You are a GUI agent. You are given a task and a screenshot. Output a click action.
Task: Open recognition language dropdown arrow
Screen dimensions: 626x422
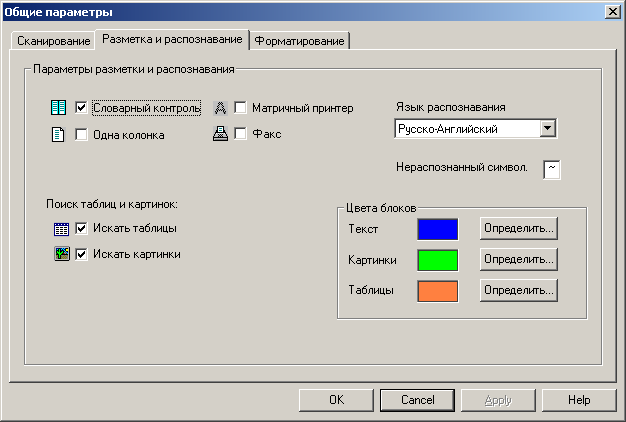coord(548,129)
